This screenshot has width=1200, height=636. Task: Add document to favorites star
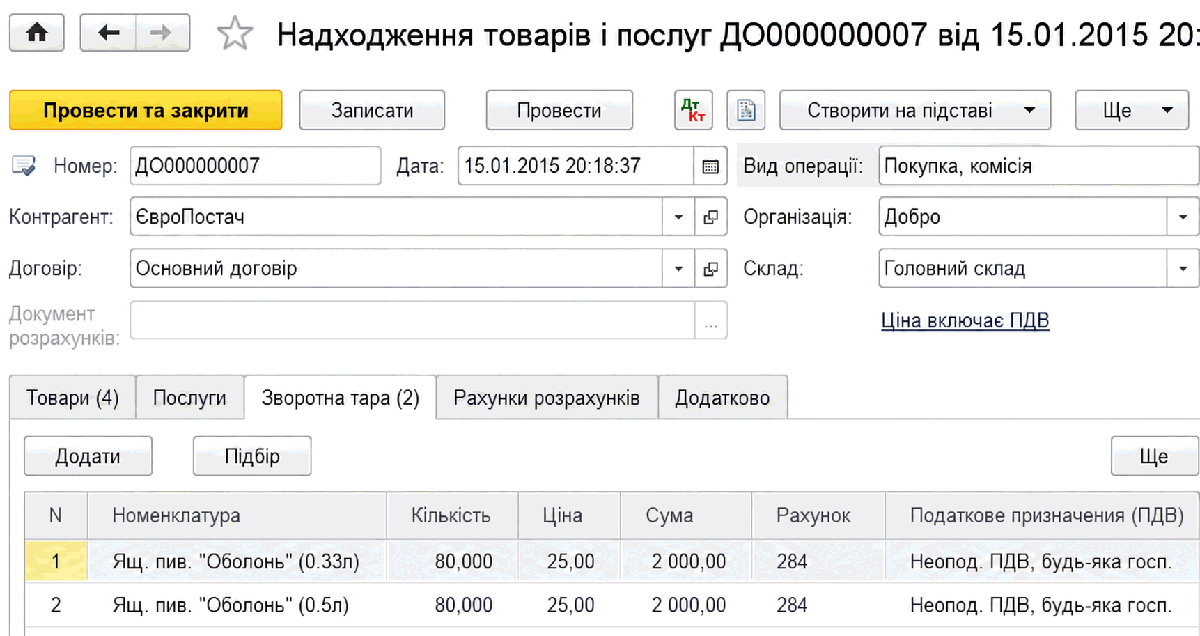[x=235, y=34]
